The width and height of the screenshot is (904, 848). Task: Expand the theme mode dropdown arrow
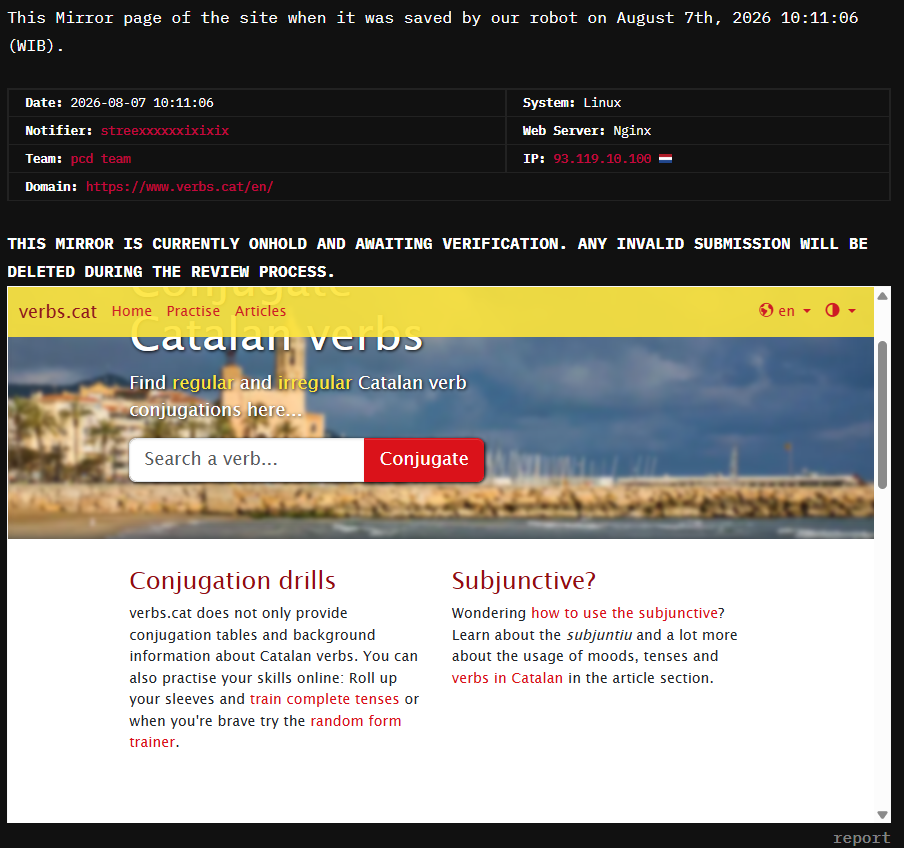pyautogui.click(x=852, y=311)
